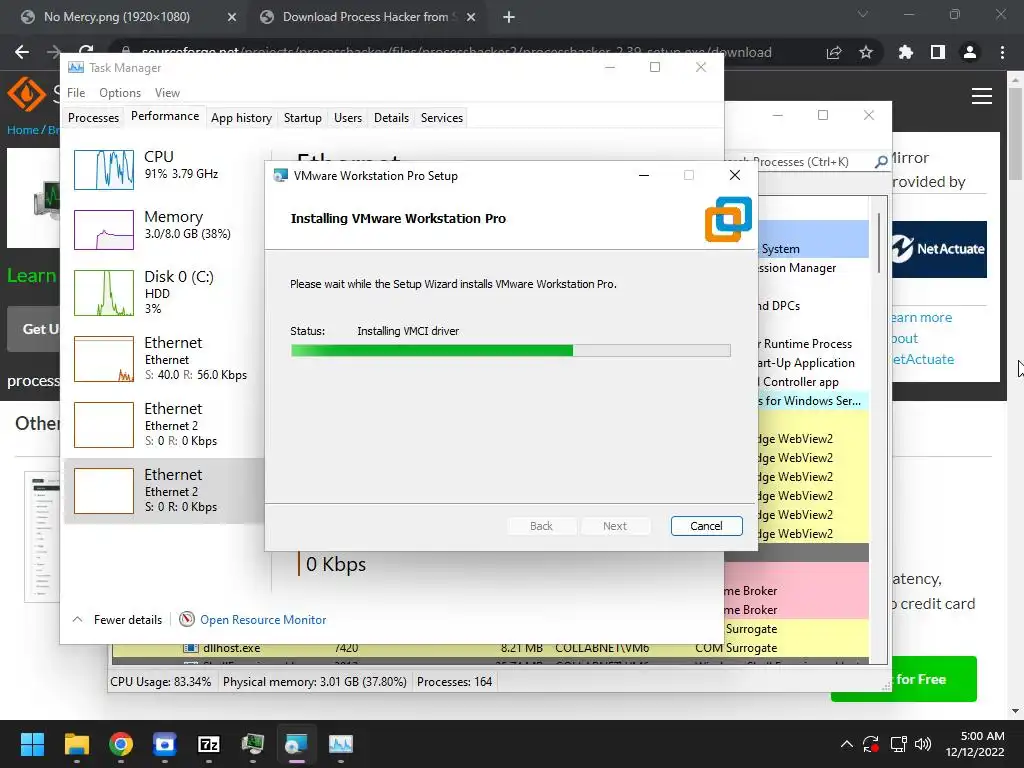Collapse with Fewer details
The width and height of the screenshot is (1024, 768).
pyautogui.click(x=118, y=620)
